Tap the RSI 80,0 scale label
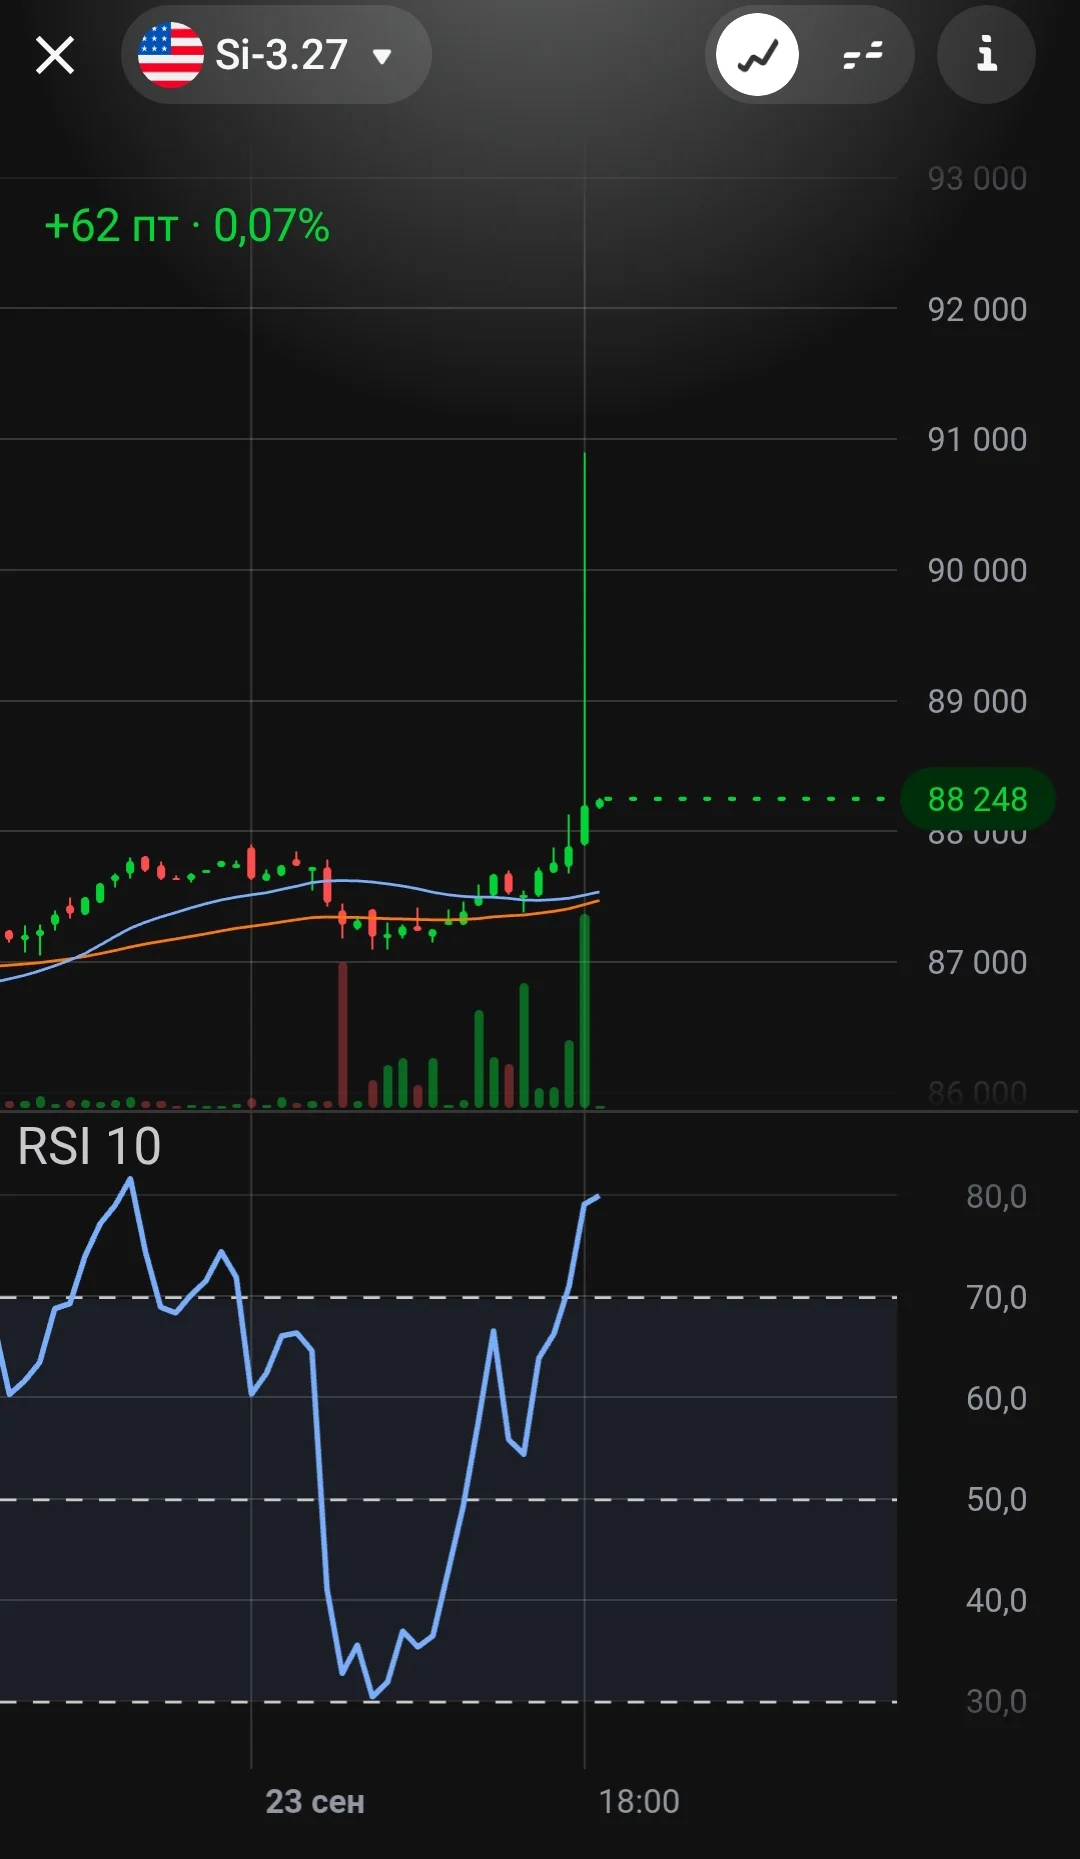The height and width of the screenshot is (1859, 1080). coord(996,1196)
